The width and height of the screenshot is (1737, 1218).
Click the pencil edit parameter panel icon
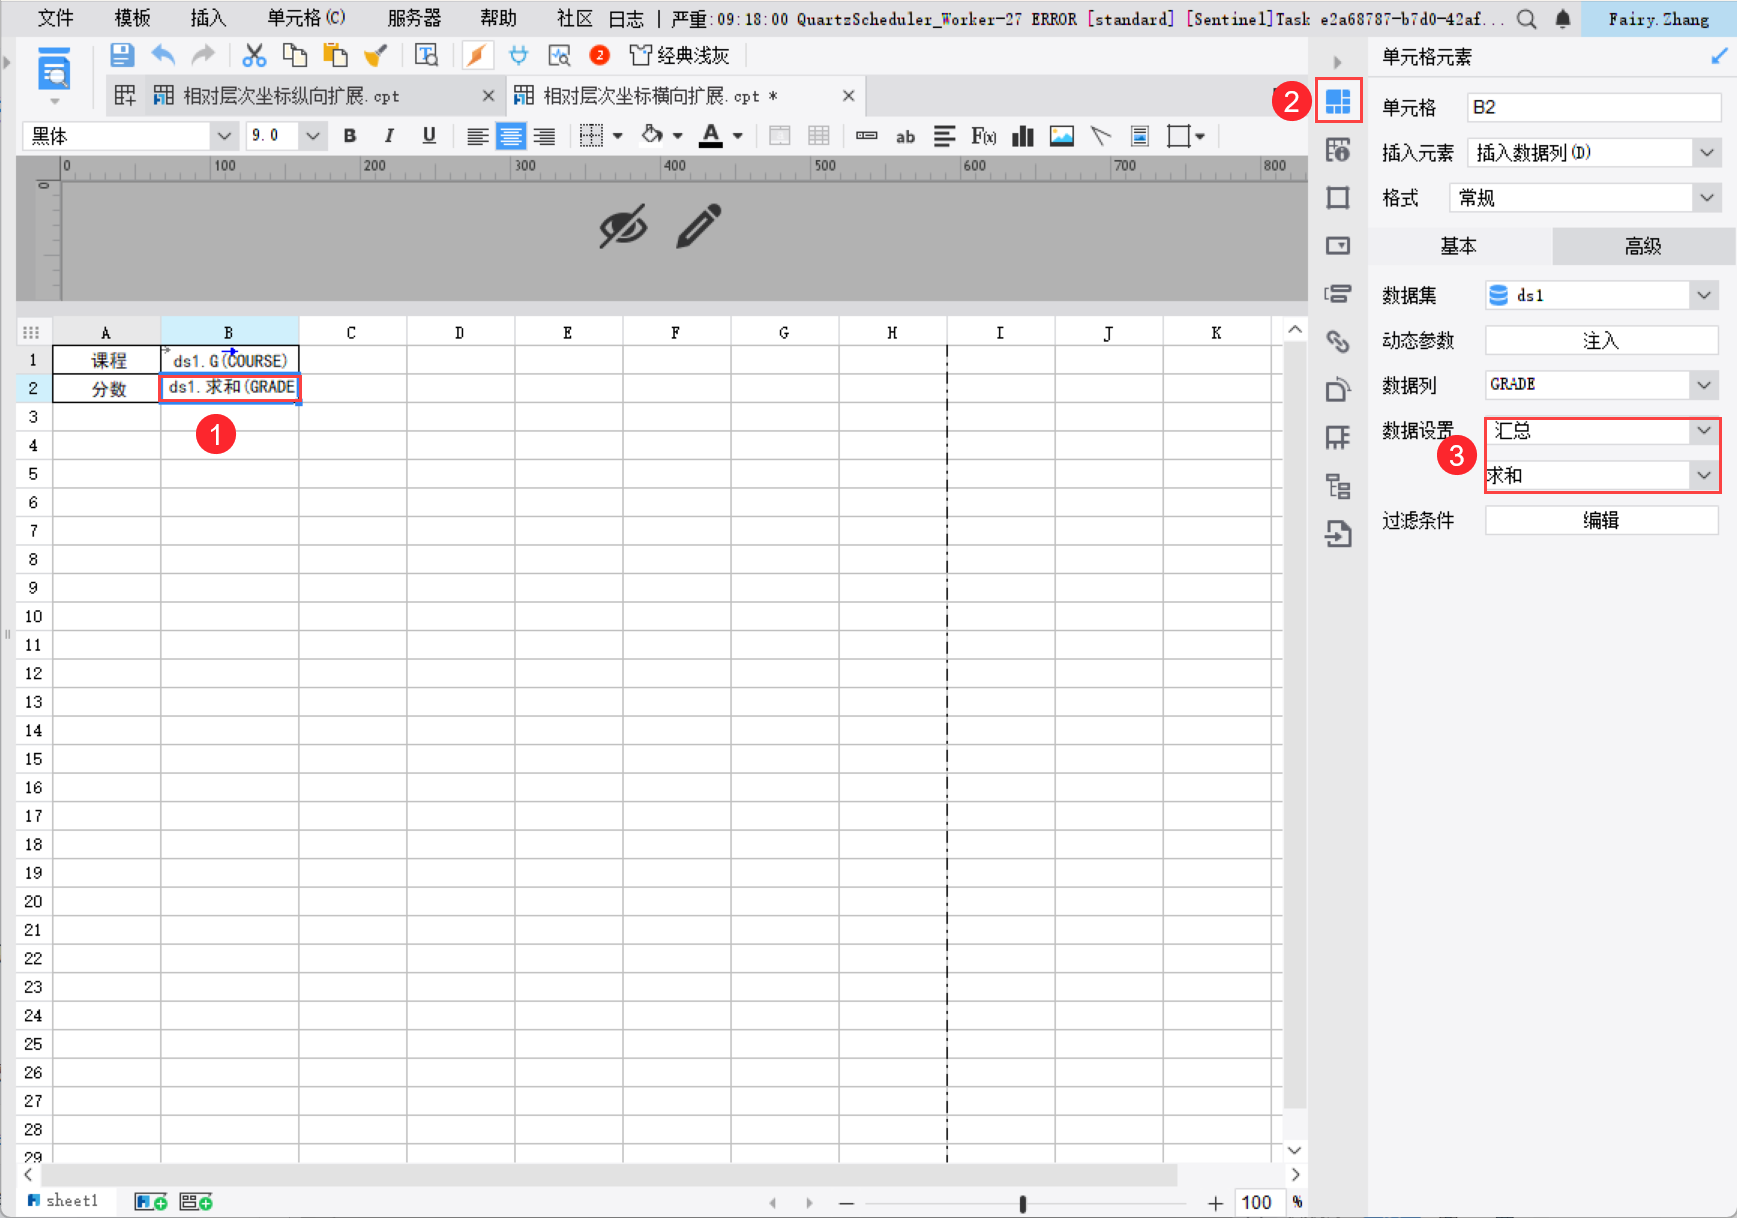pyautogui.click(x=699, y=226)
